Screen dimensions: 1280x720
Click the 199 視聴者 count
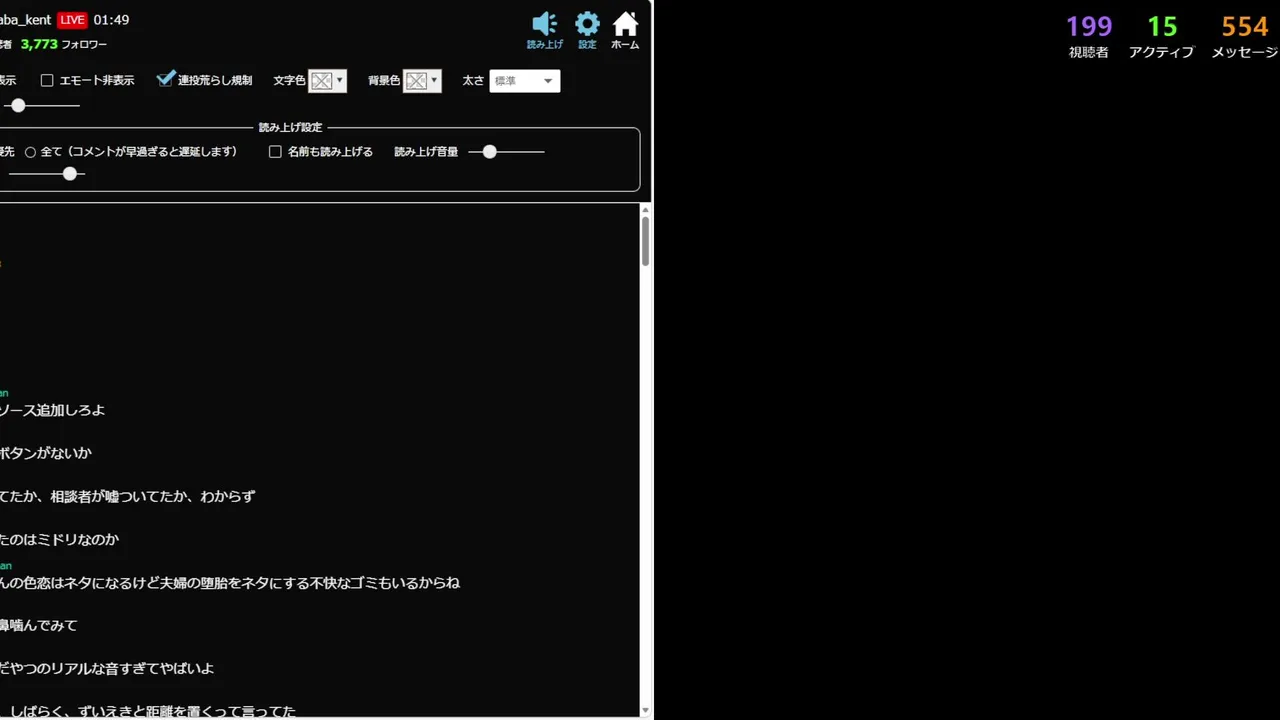pyautogui.click(x=1089, y=27)
